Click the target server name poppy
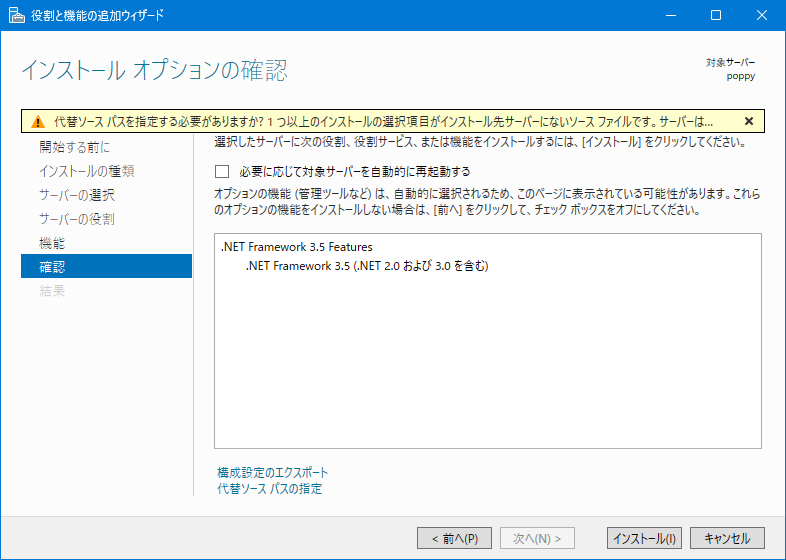Screen dimensions: 786x560 point(740,76)
